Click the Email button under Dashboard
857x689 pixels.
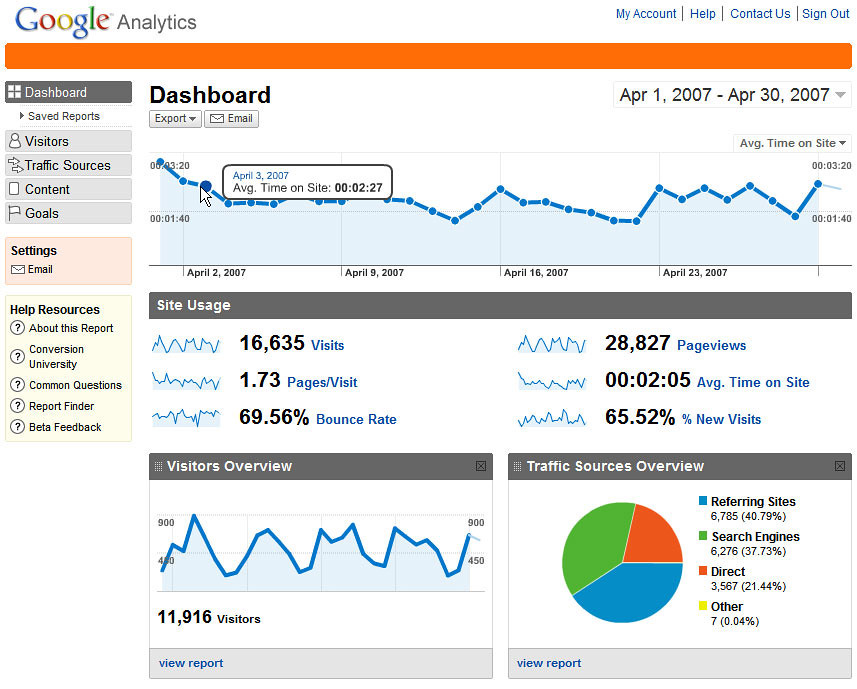pos(231,118)
